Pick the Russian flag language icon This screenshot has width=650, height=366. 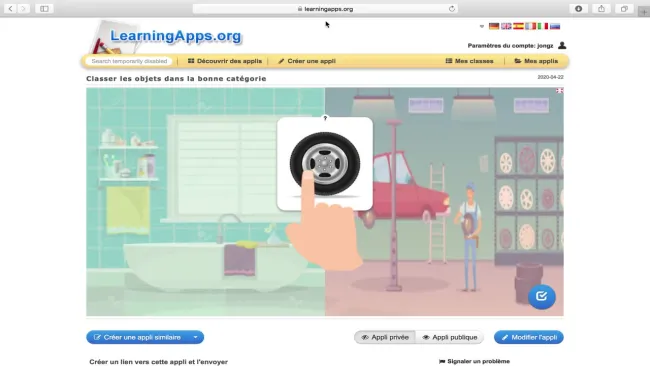click(555, 26)
